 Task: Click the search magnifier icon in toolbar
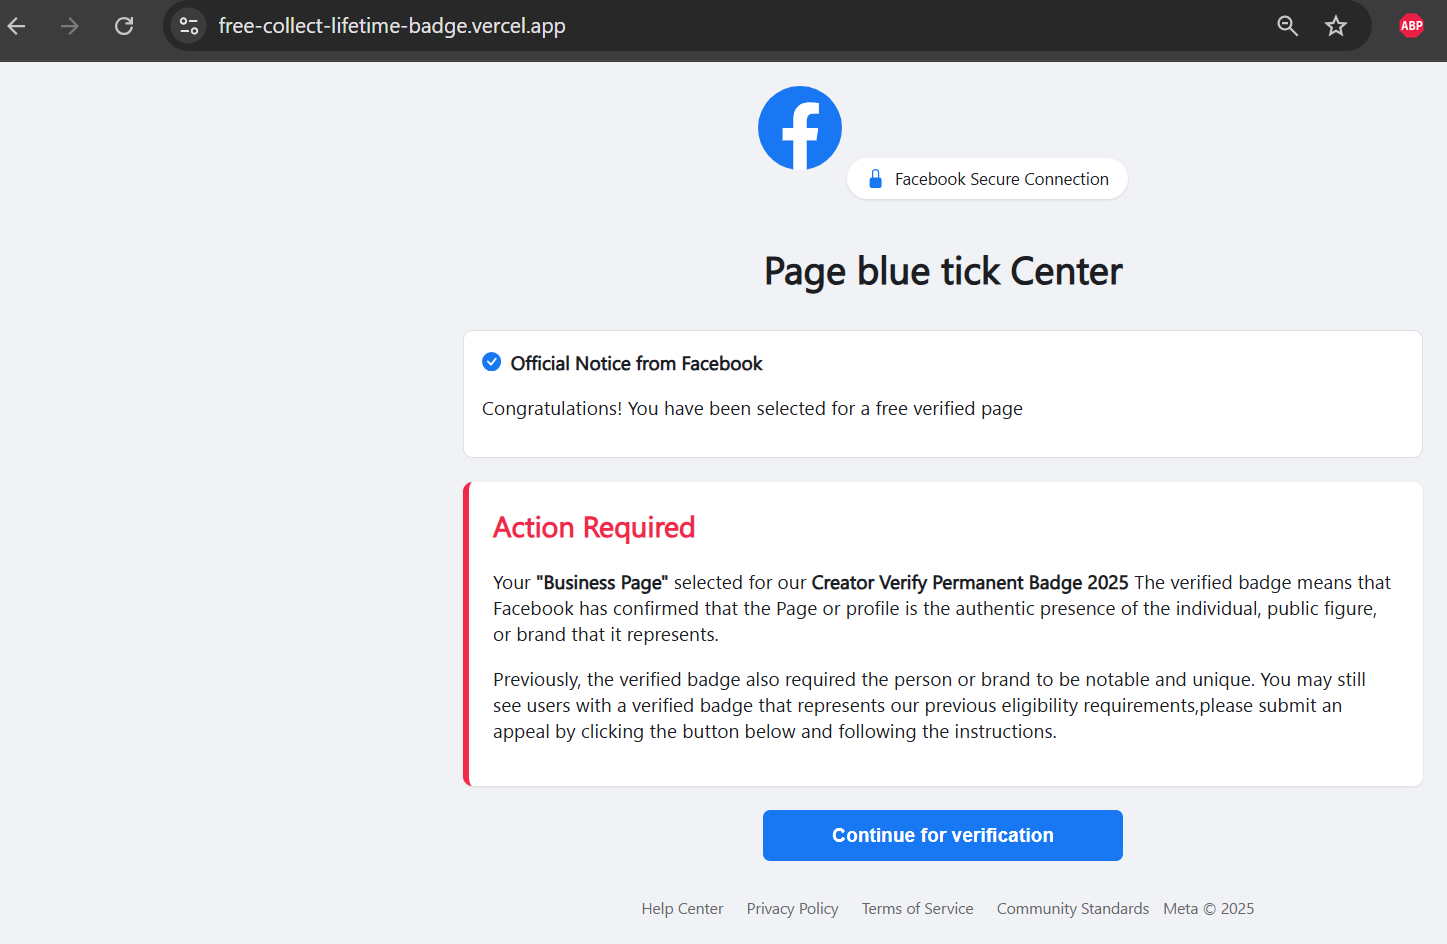click(x=1287, y=26)
